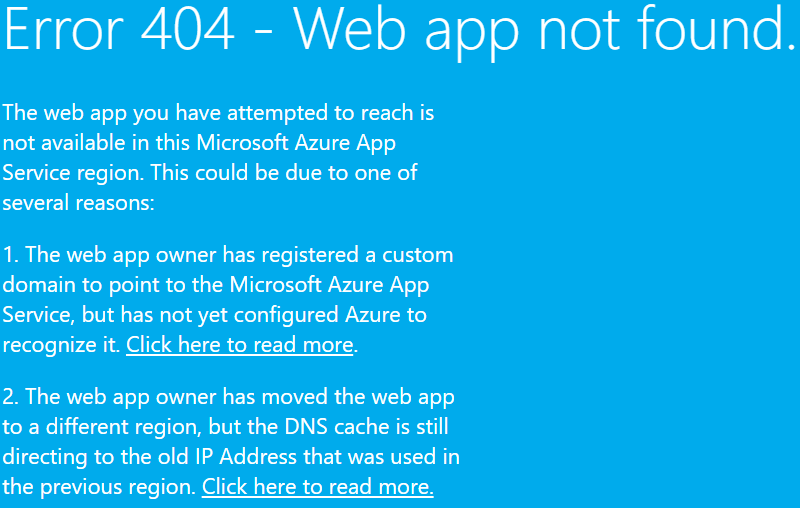Open the read more link about custom domains
Viewport: 800px width, 508px height.
pyautogui.click(x=240, y=345)
